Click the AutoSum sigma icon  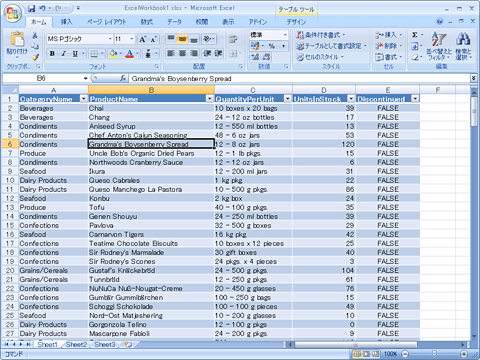point(415,35)
